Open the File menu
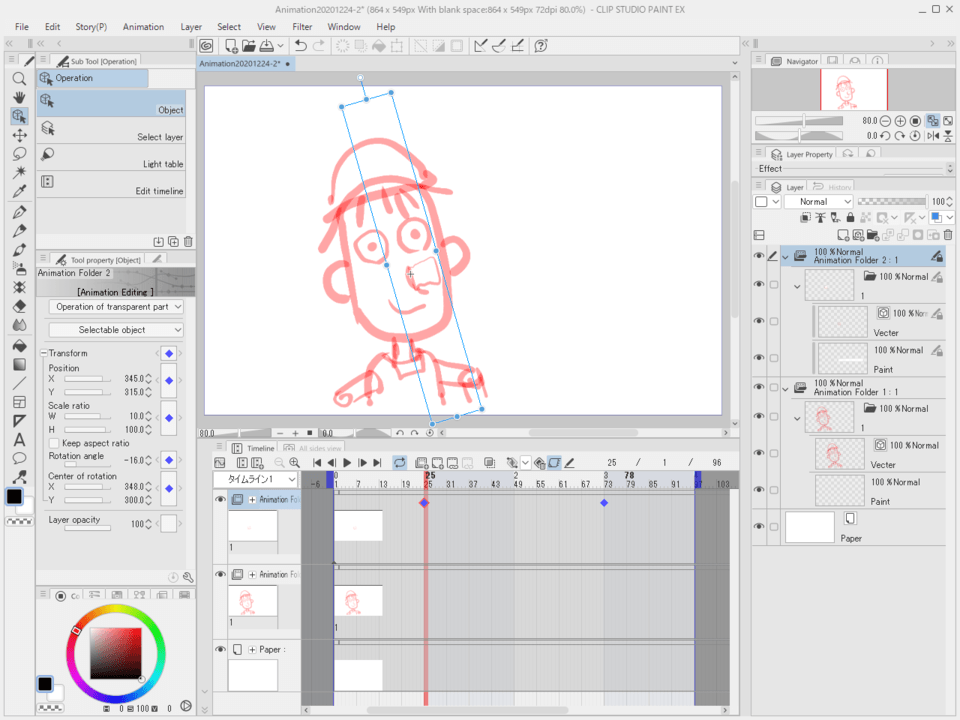The width and height of the screenshot is (960, 720). pos(21,27)
